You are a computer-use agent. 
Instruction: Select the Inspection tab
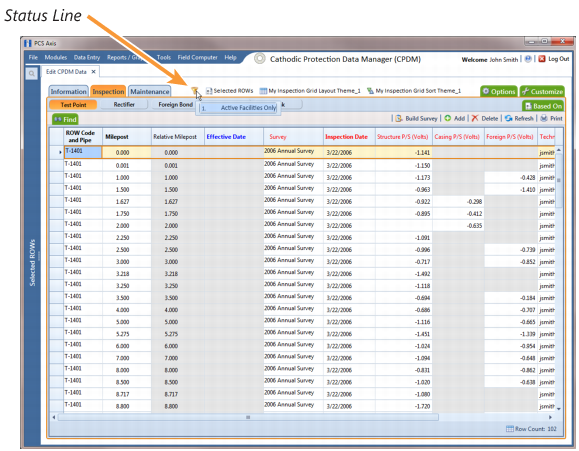(x=108, y=91)
